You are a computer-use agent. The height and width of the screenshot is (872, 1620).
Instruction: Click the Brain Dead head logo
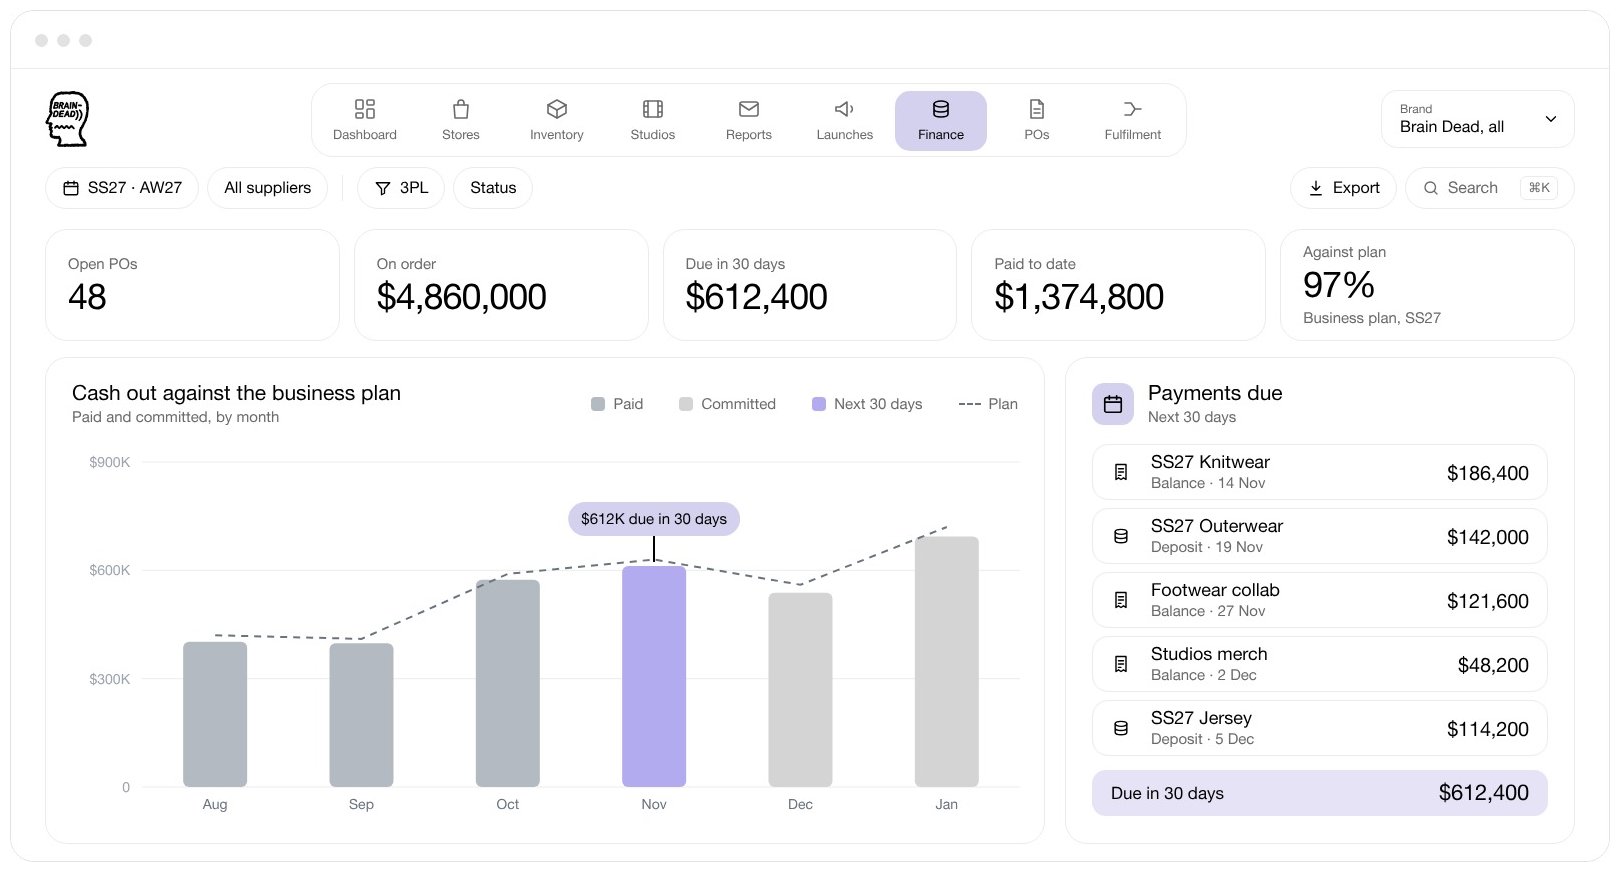pos(68,119)
